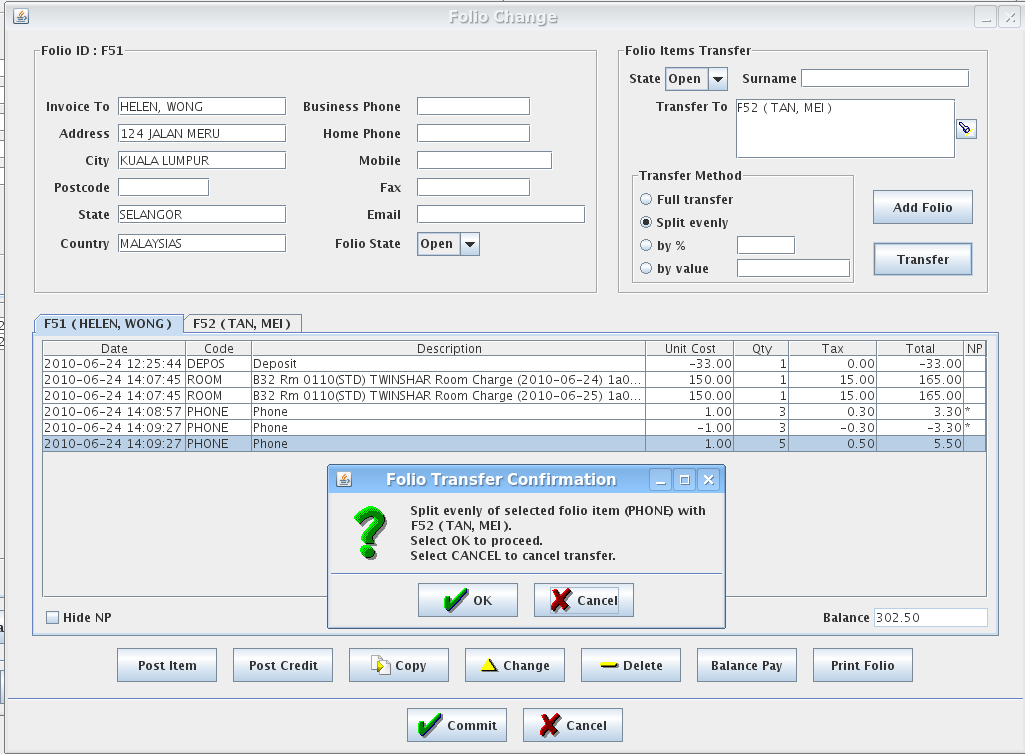This screenshot has height=754, width=1025.
Task: Click the Postcode input field
Action: [163, 188]
